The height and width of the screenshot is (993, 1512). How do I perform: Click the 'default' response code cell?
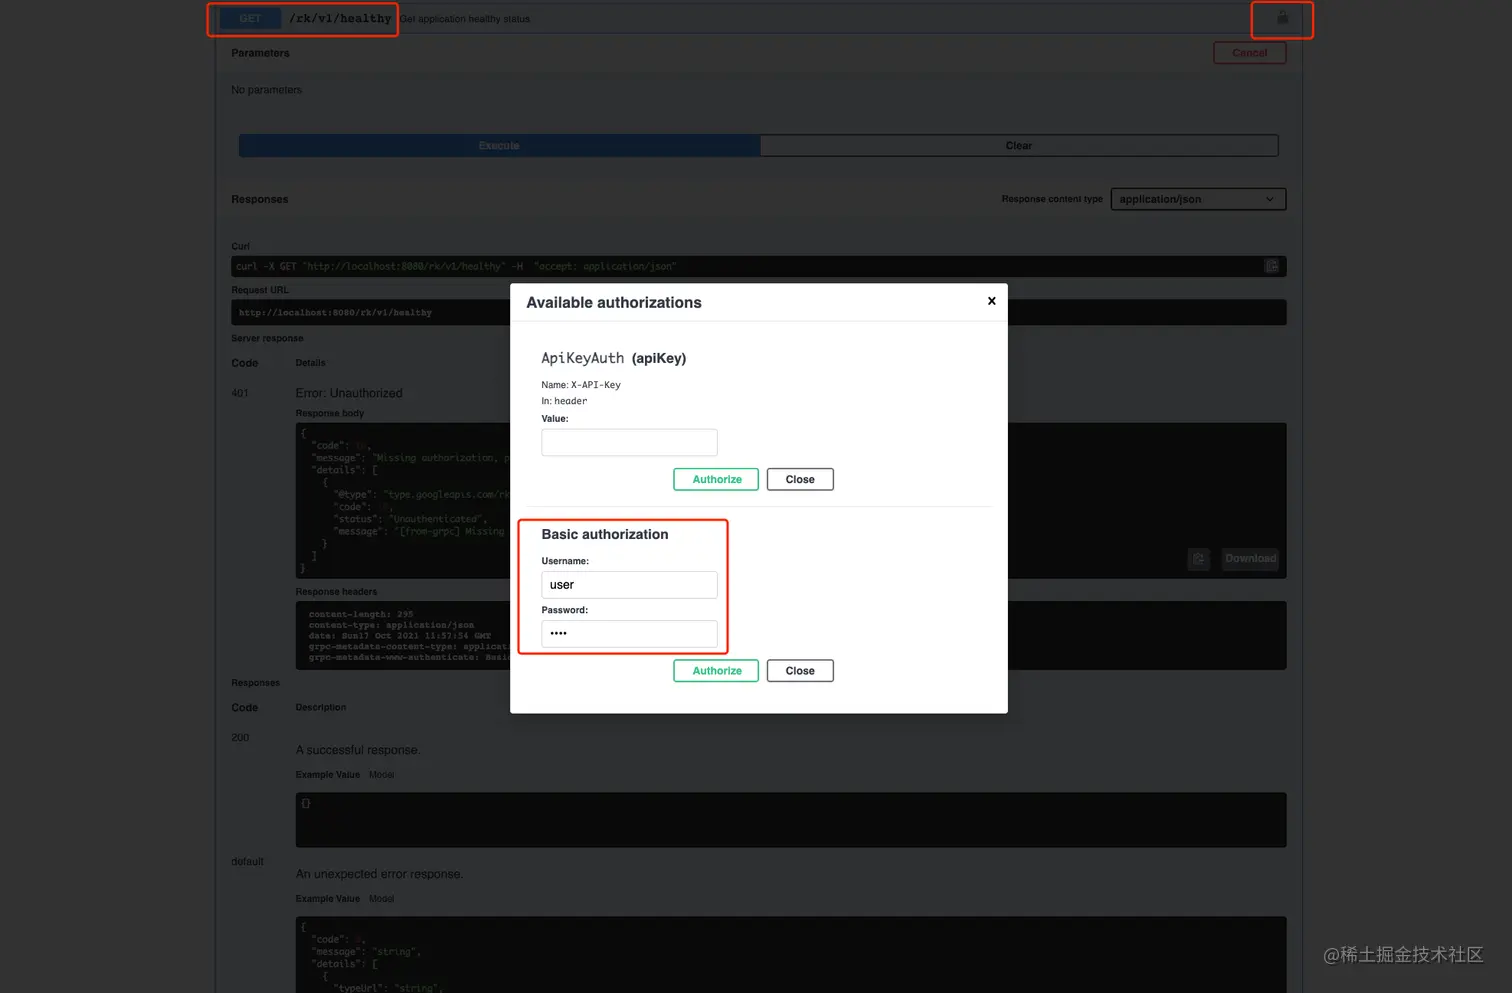tap(247, 862)
